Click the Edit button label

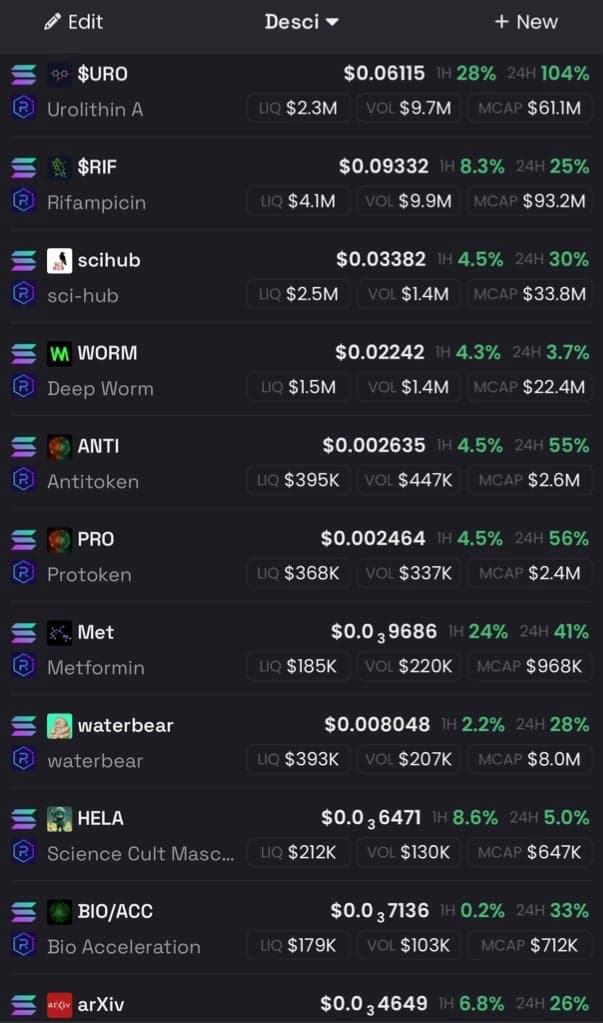[85, 21]
